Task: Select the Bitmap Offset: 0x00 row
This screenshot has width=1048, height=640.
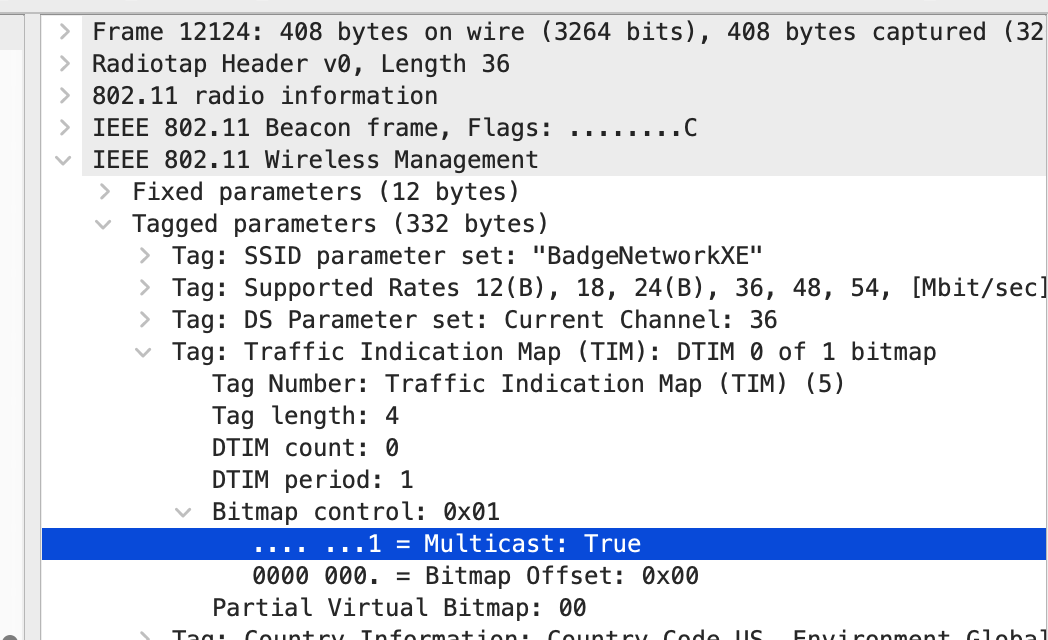Action: click(x=475, y=576)
